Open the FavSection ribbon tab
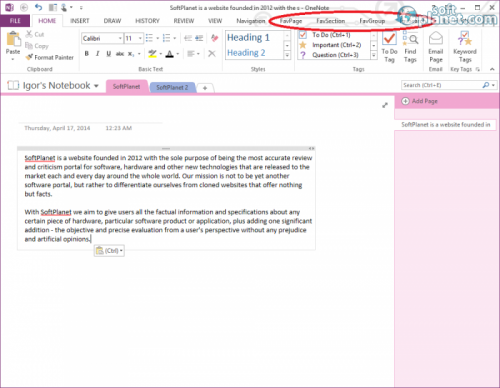 [x=331, y=21]
